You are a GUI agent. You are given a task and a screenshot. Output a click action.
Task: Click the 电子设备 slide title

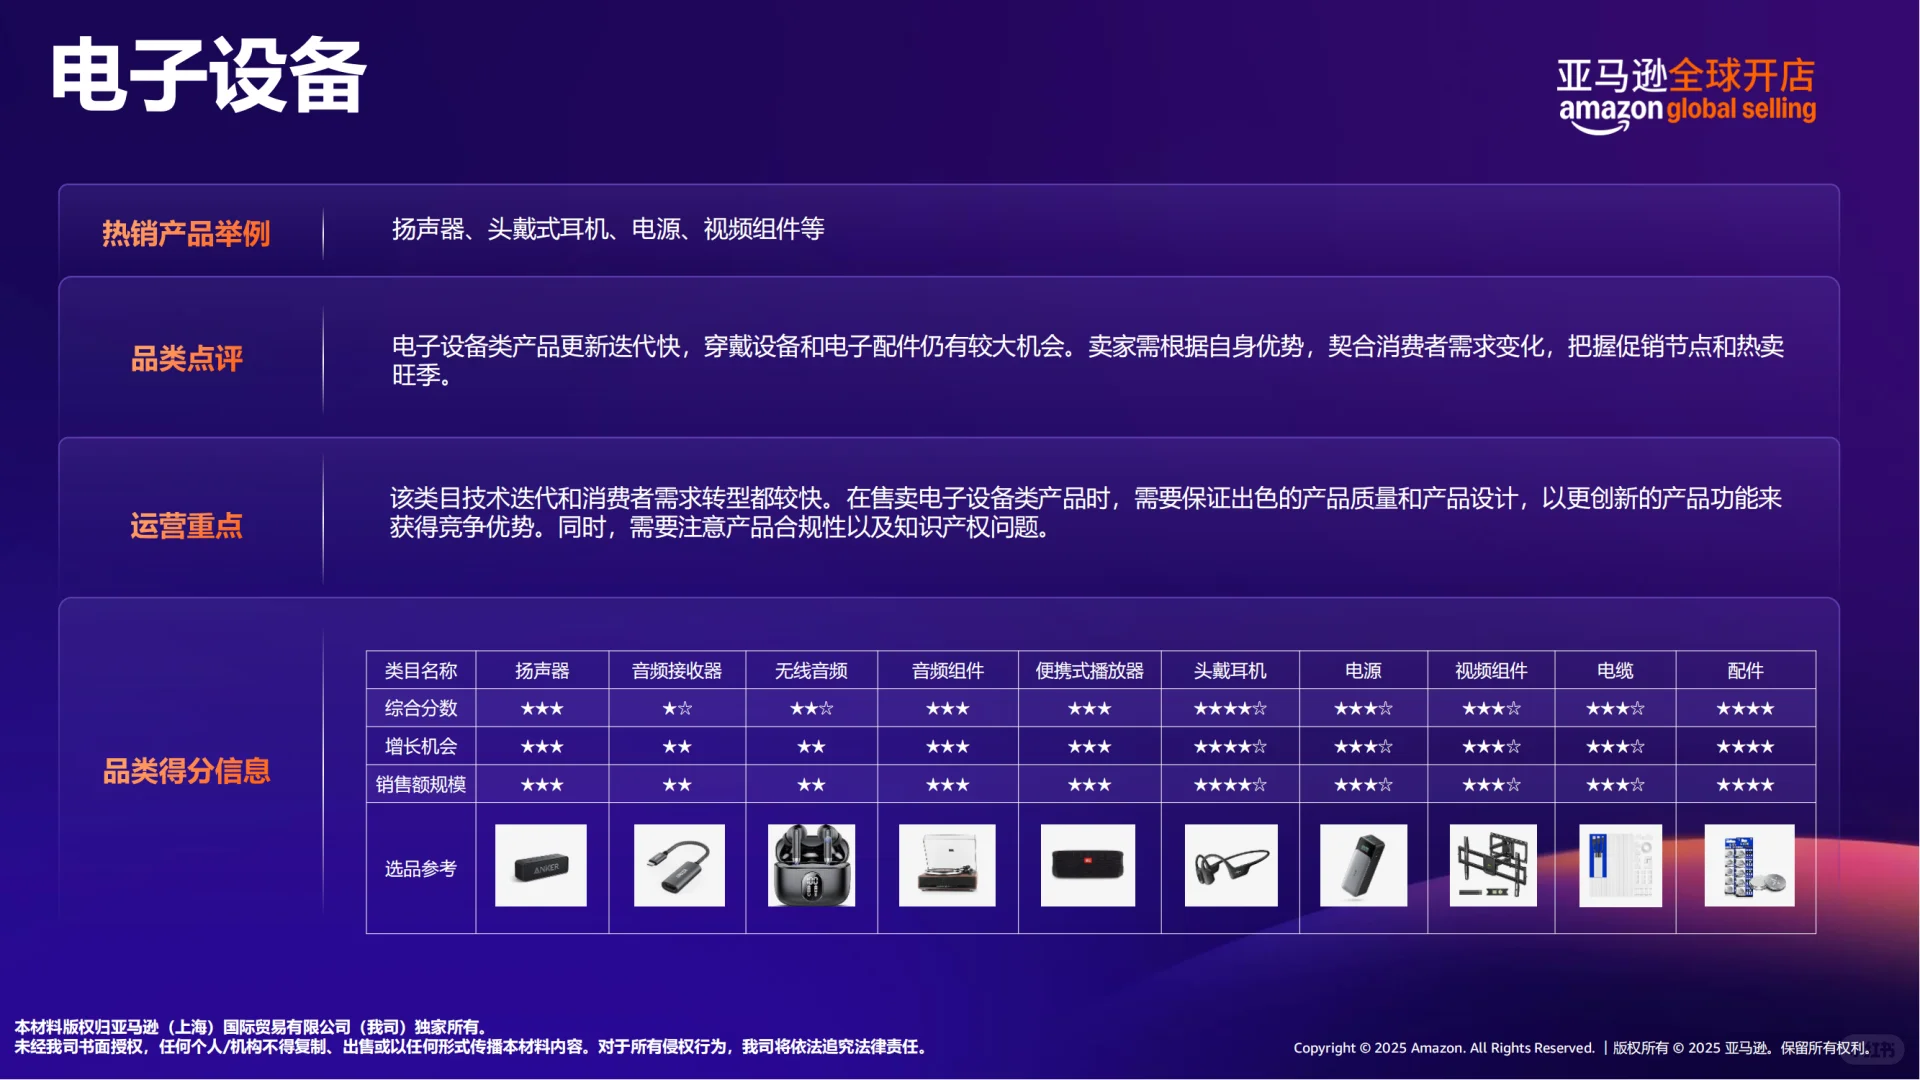coord(210,75)
